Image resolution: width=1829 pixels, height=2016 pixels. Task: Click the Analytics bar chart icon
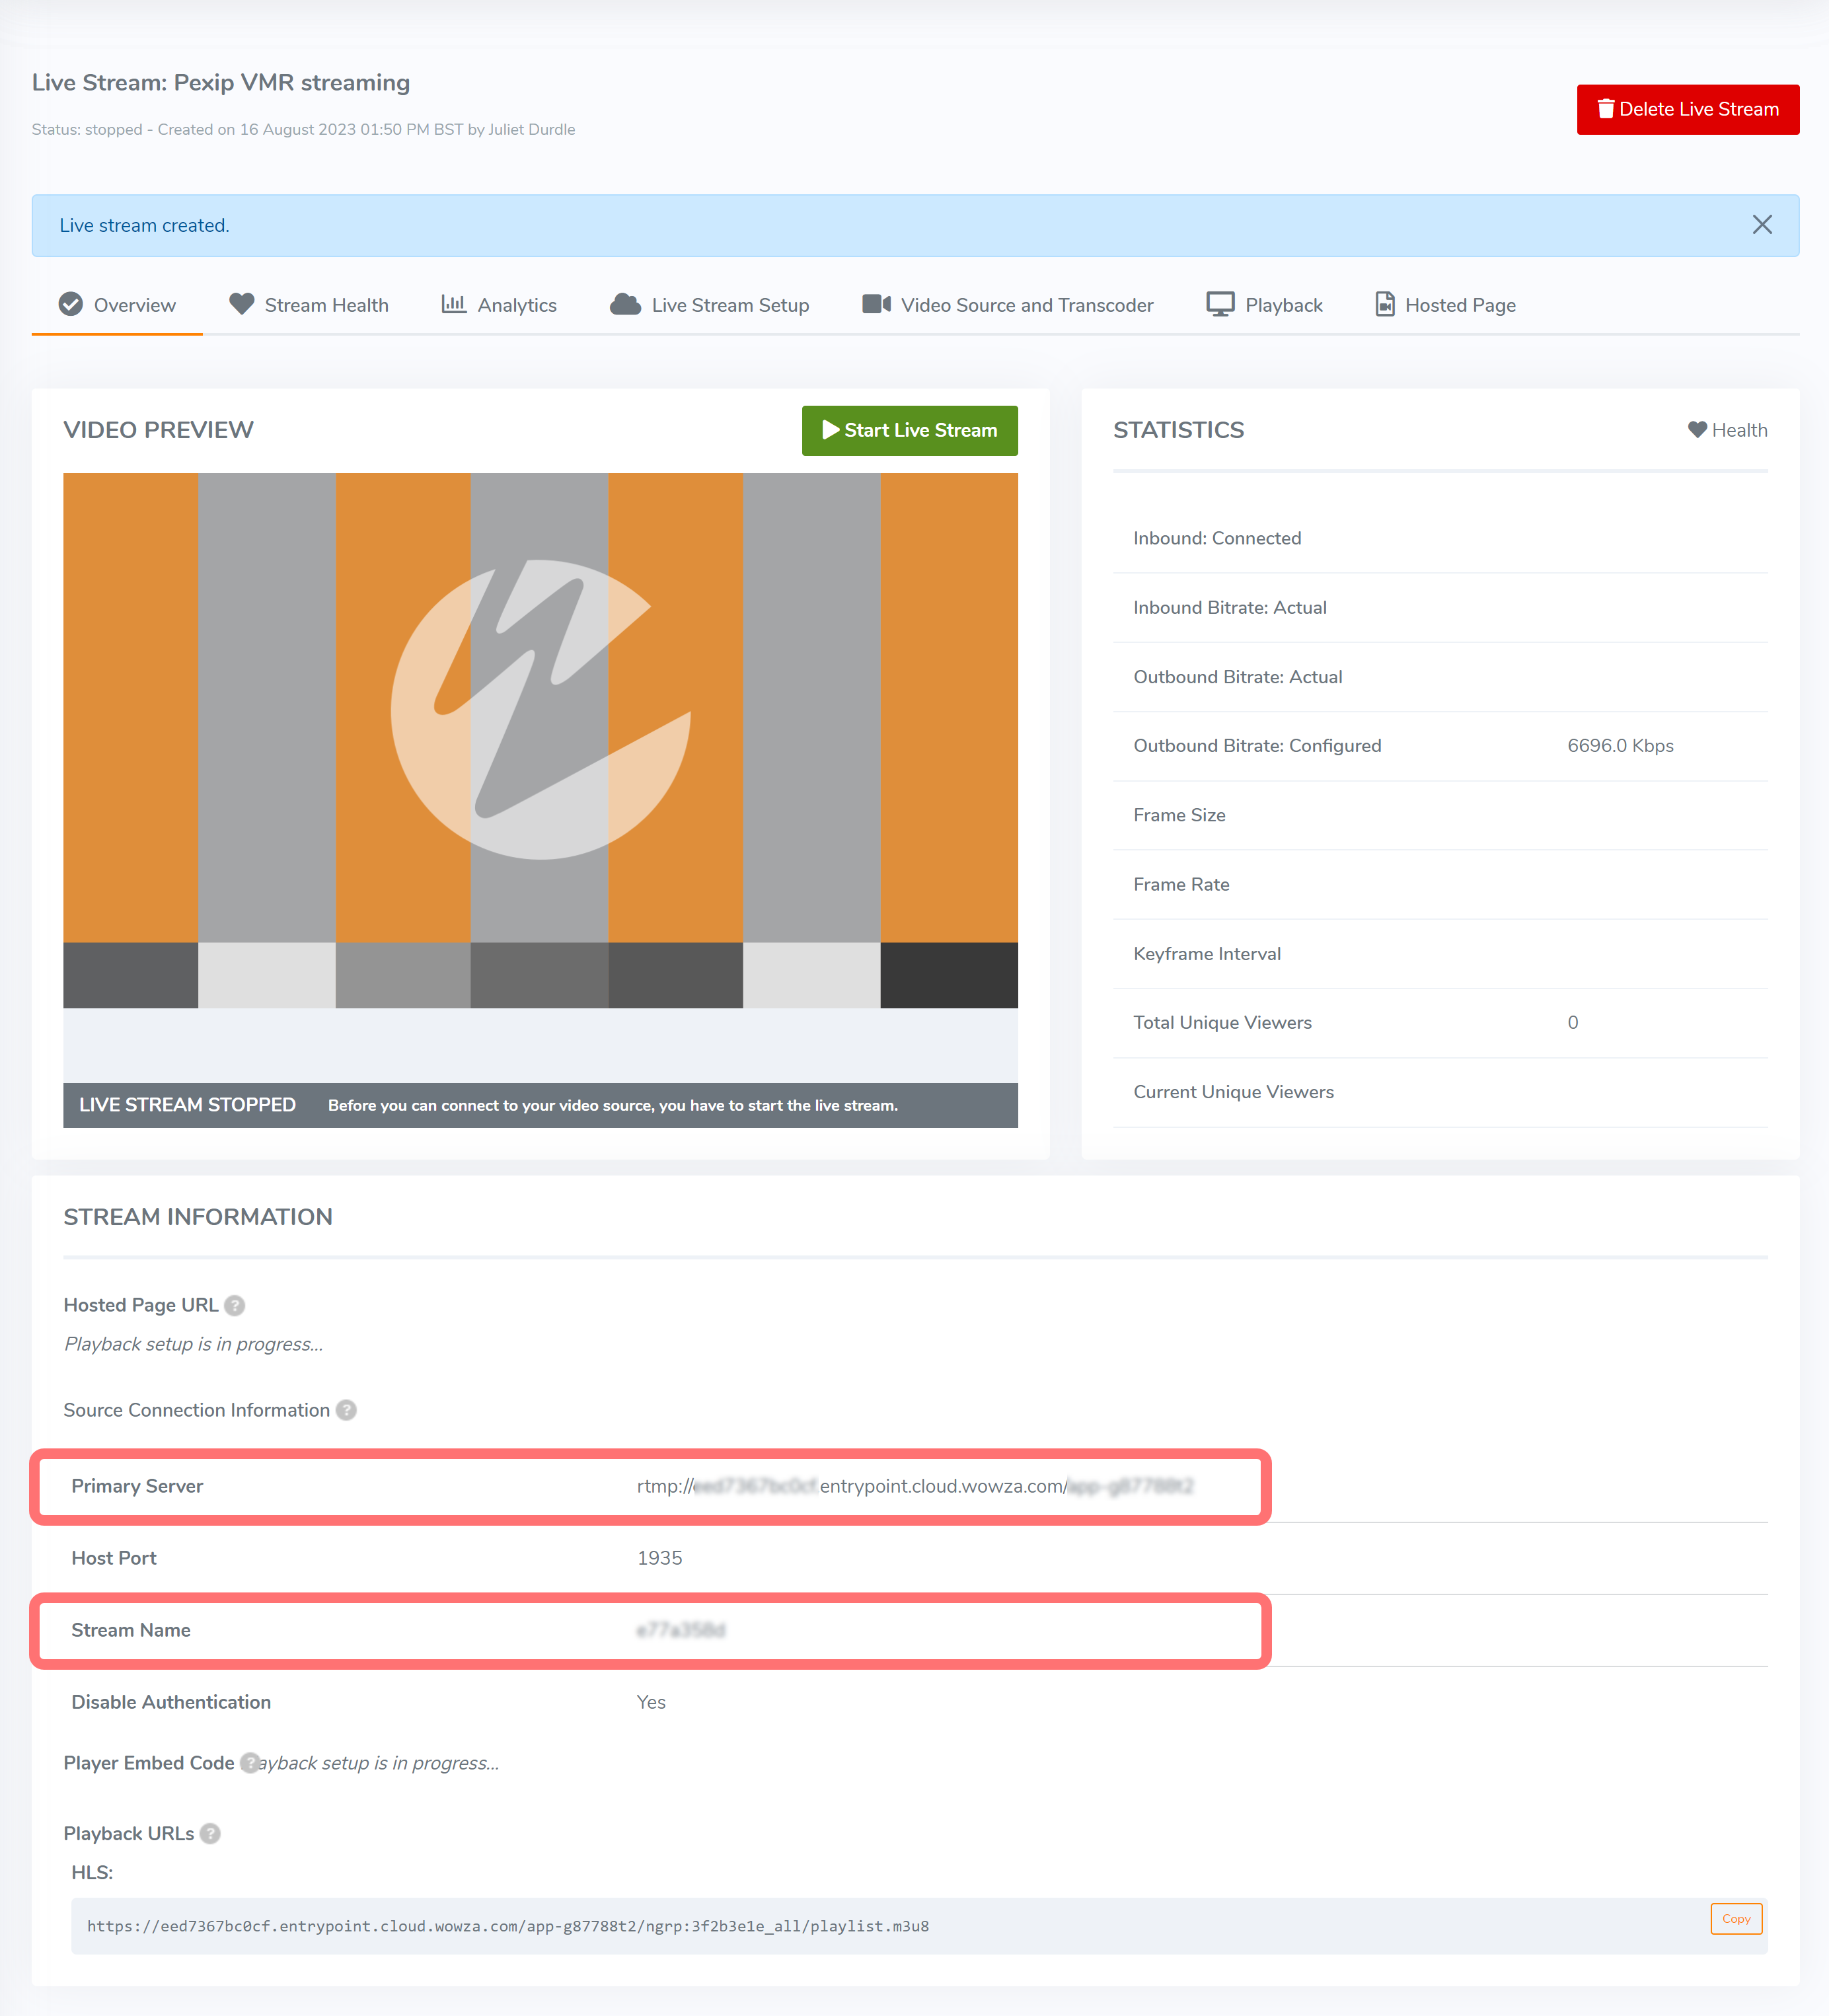454,304
